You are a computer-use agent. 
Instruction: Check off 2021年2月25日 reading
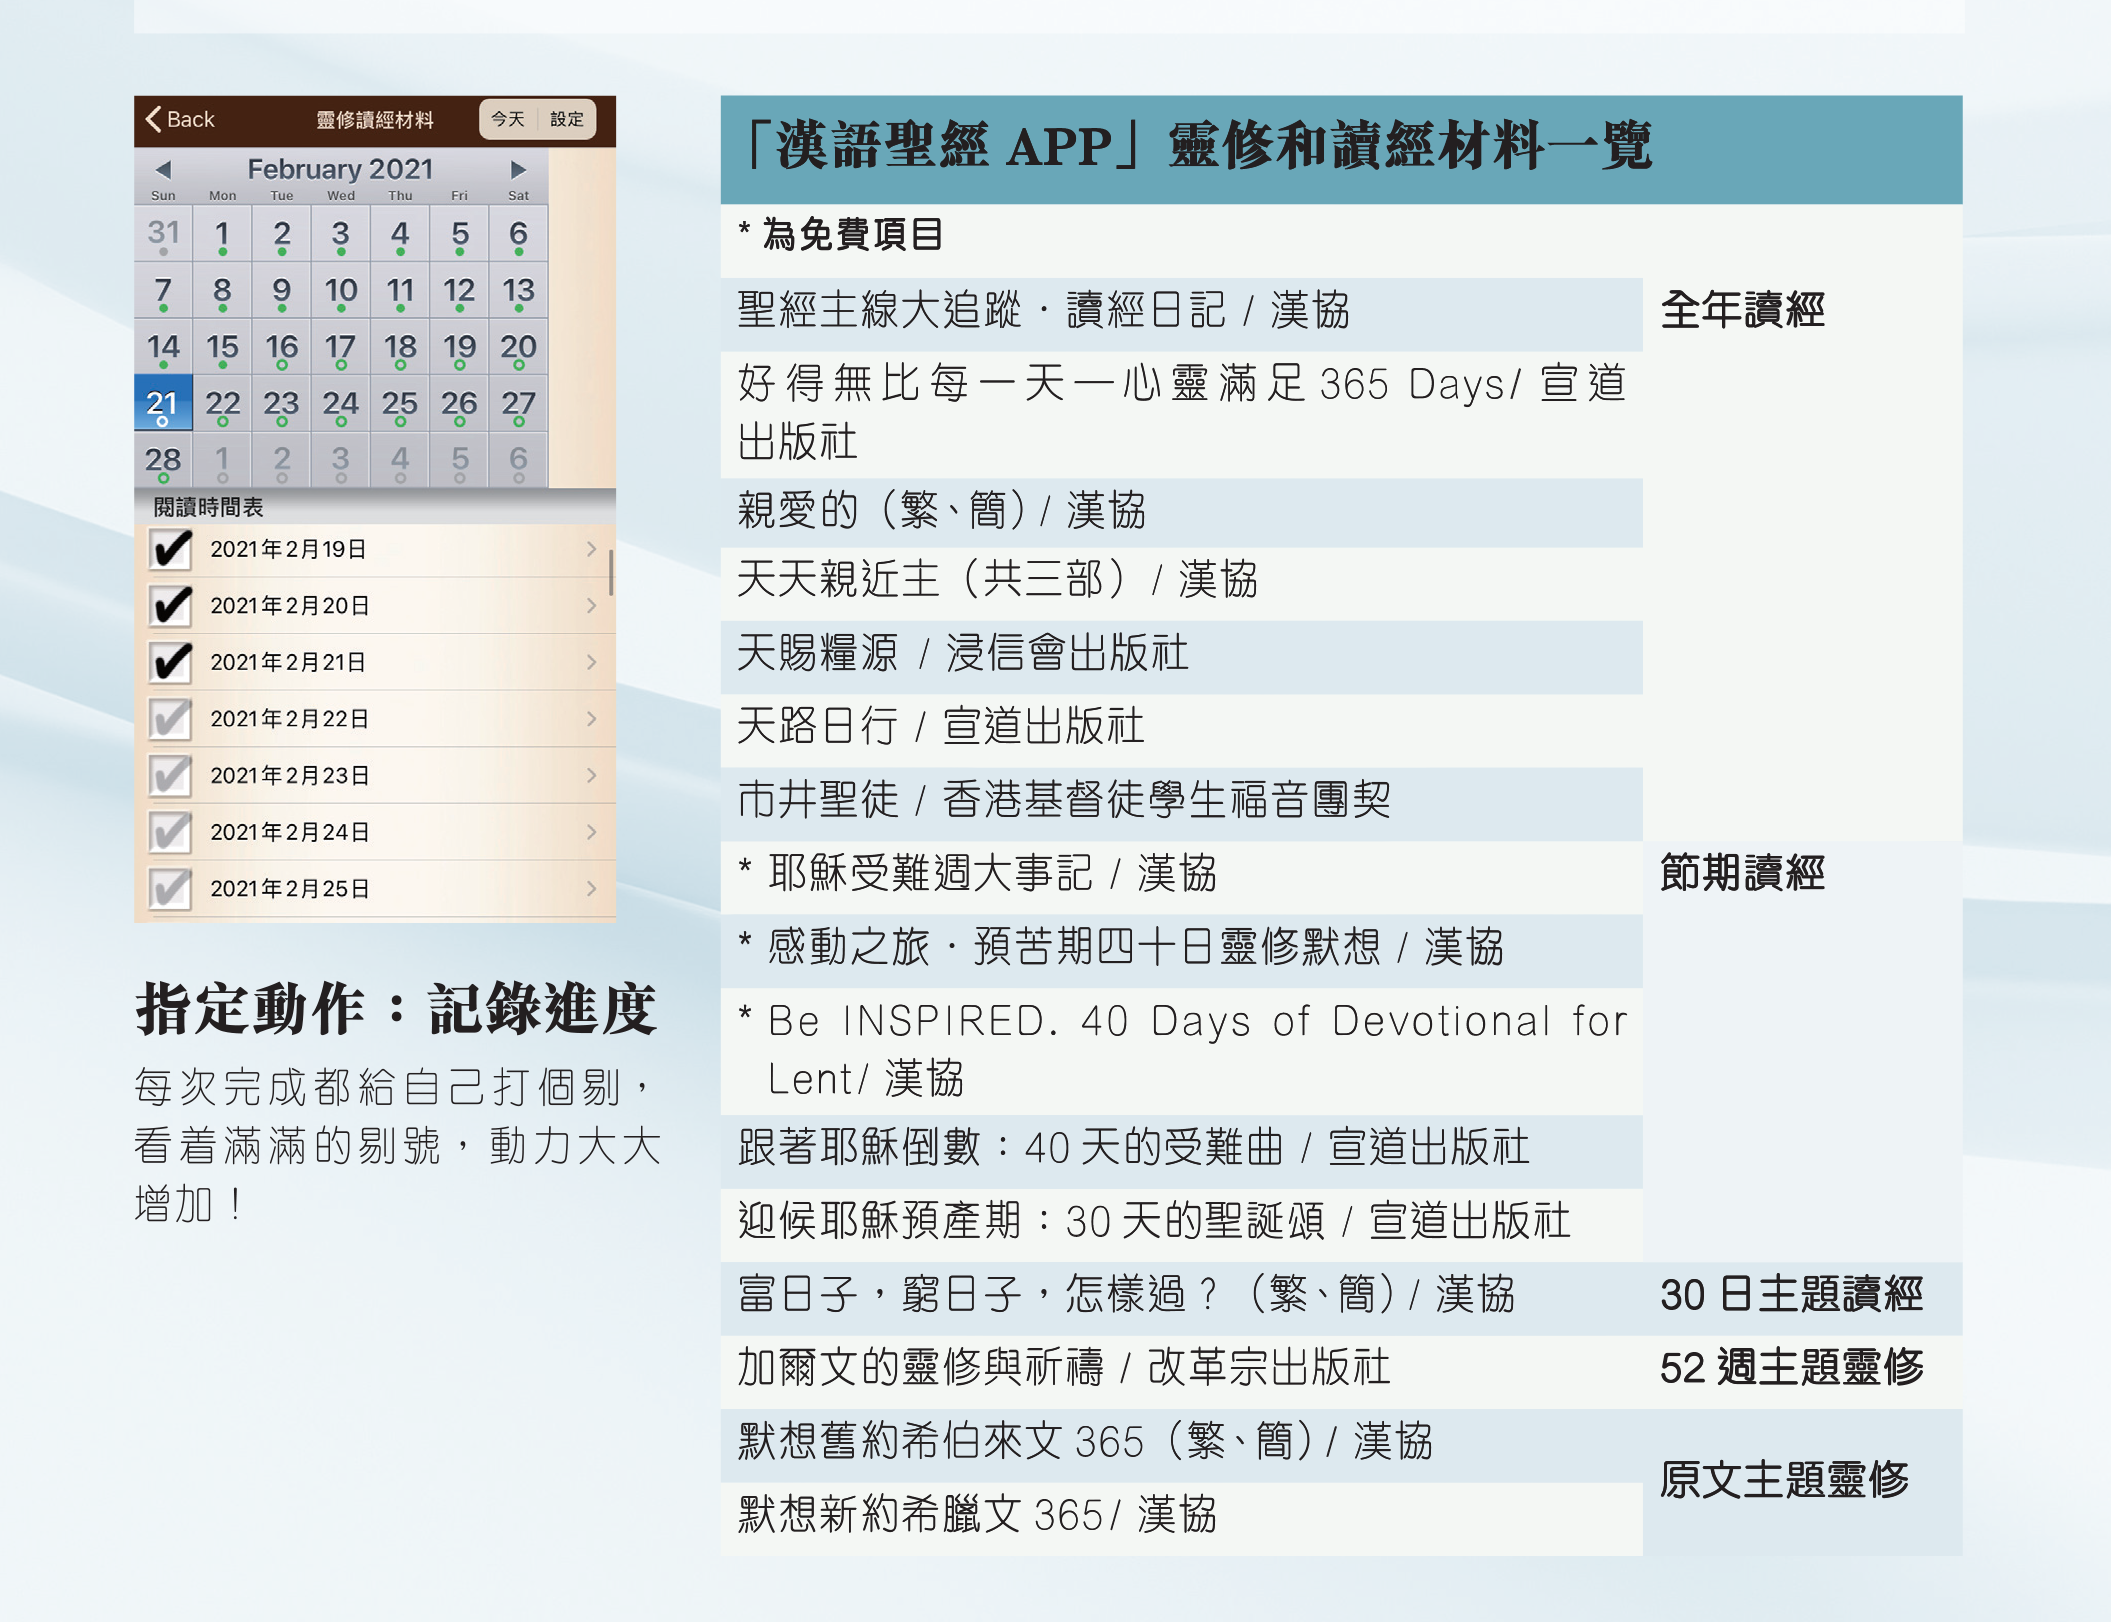(x=171, y=888)
